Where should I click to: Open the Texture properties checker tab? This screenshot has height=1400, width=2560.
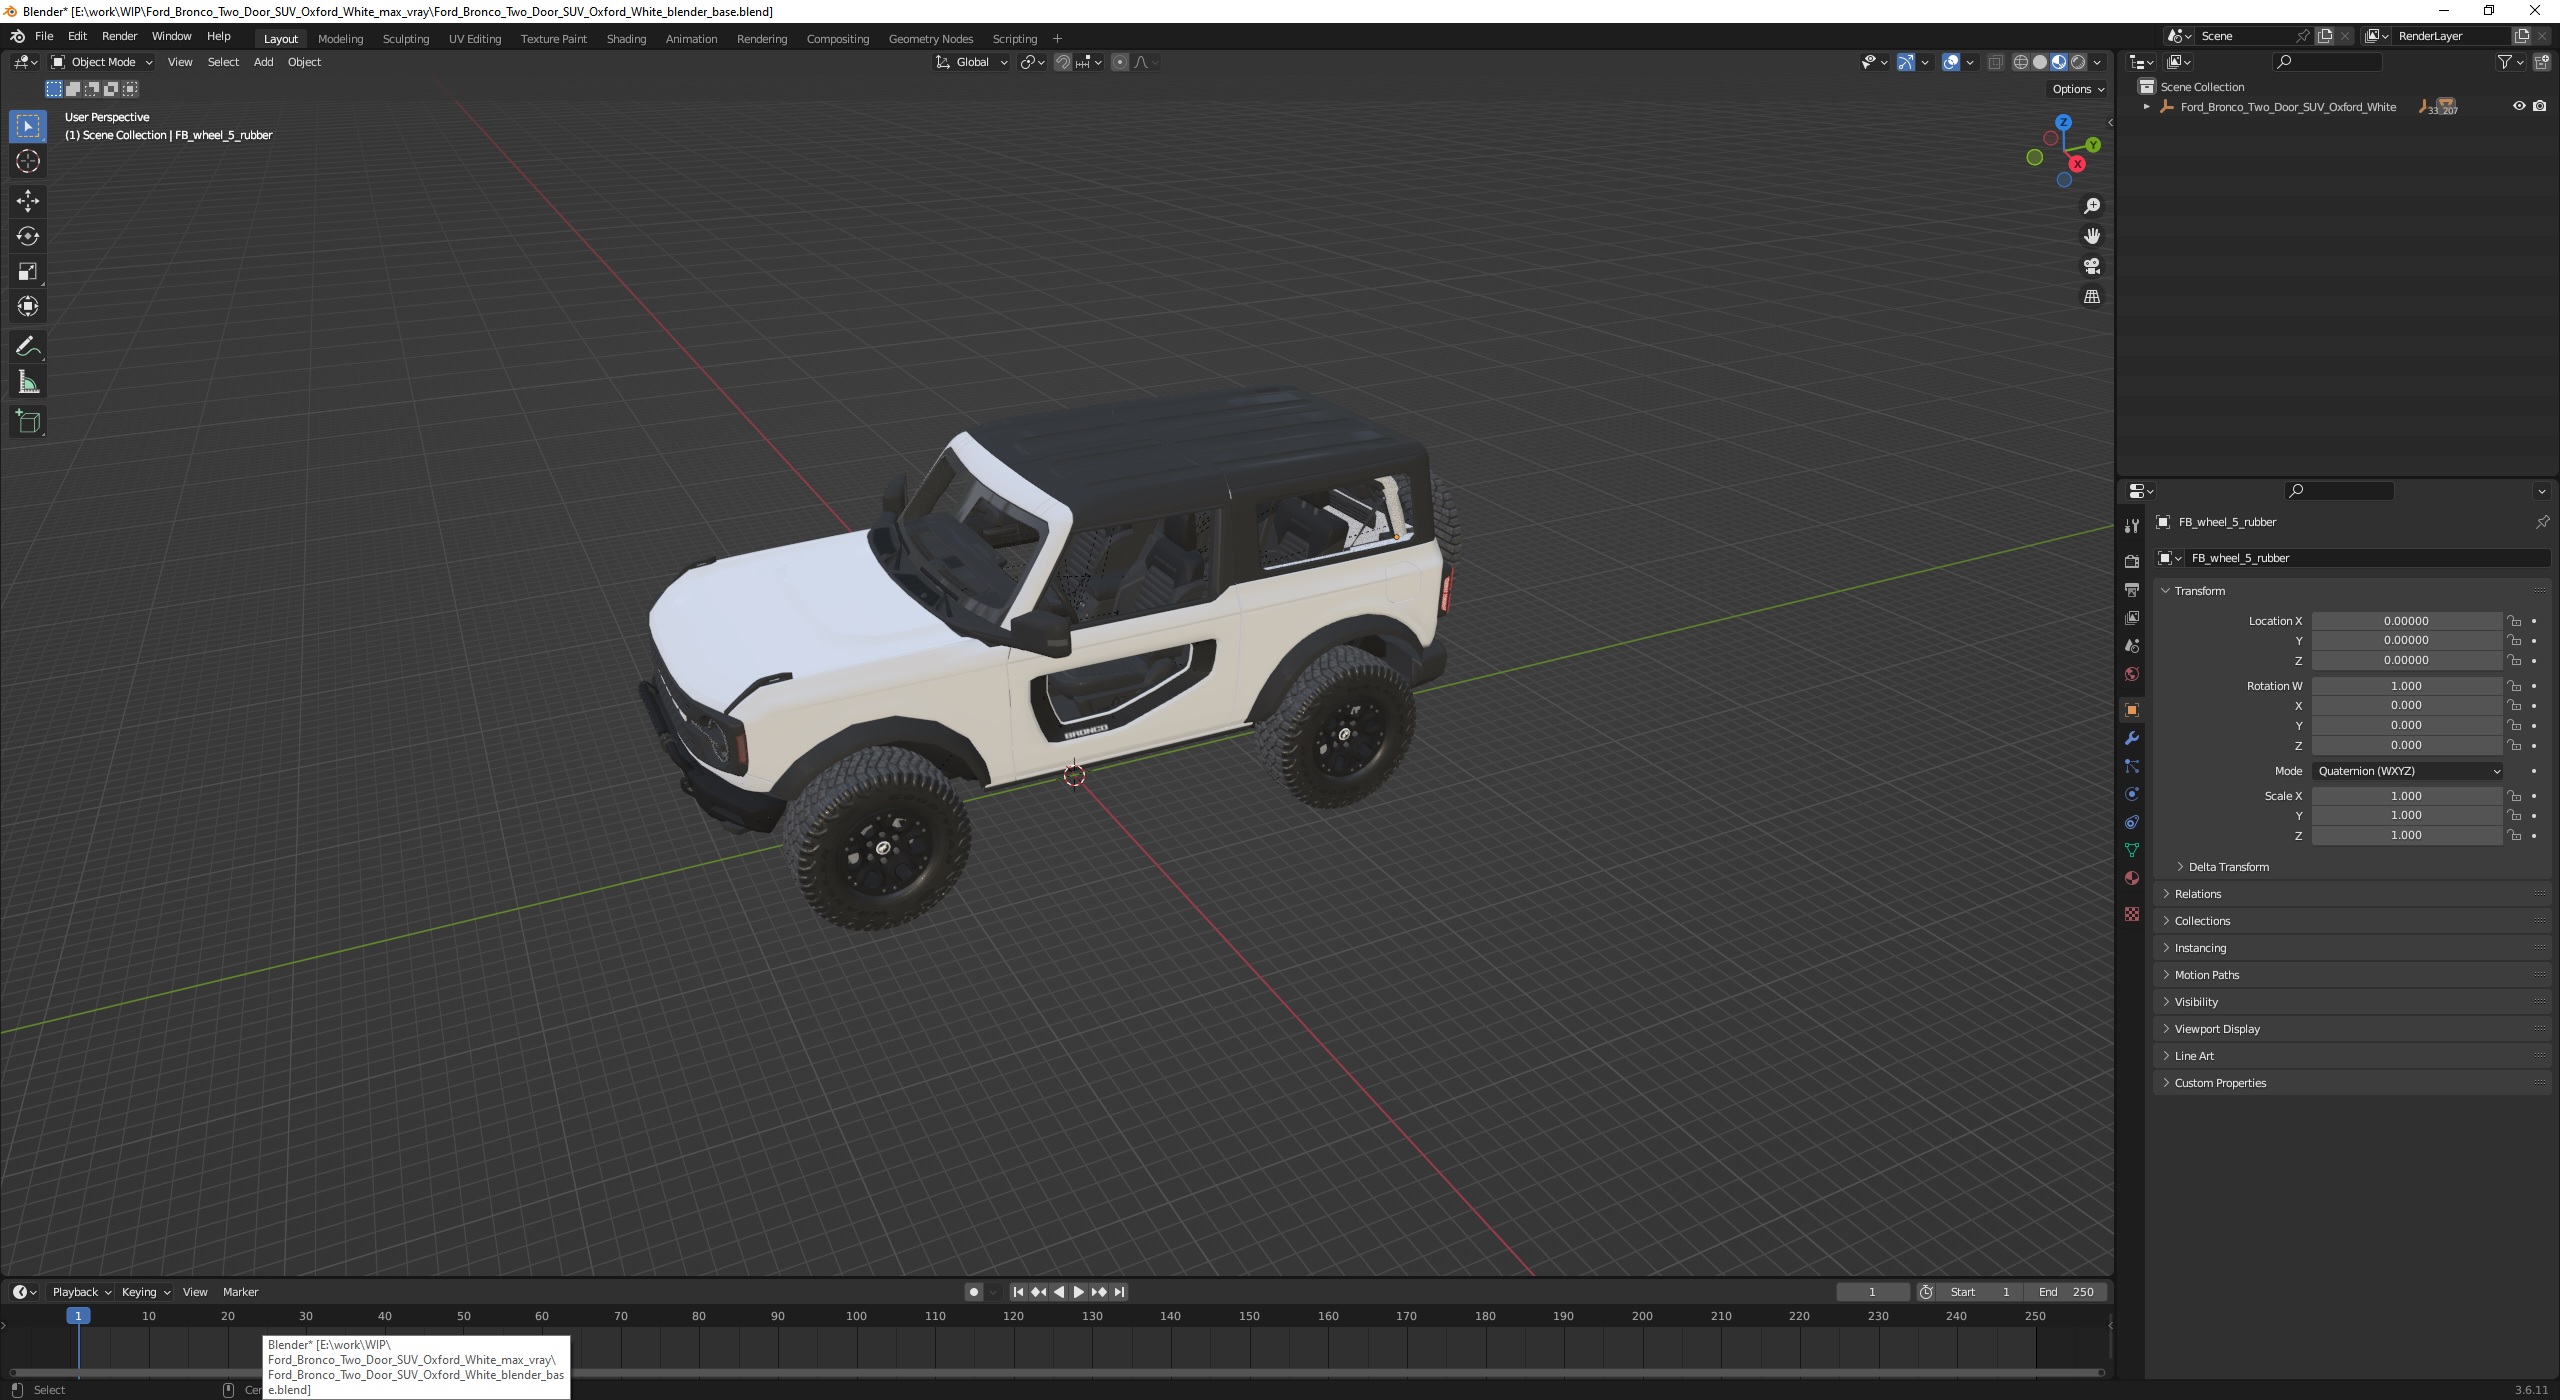point(2131,914)
